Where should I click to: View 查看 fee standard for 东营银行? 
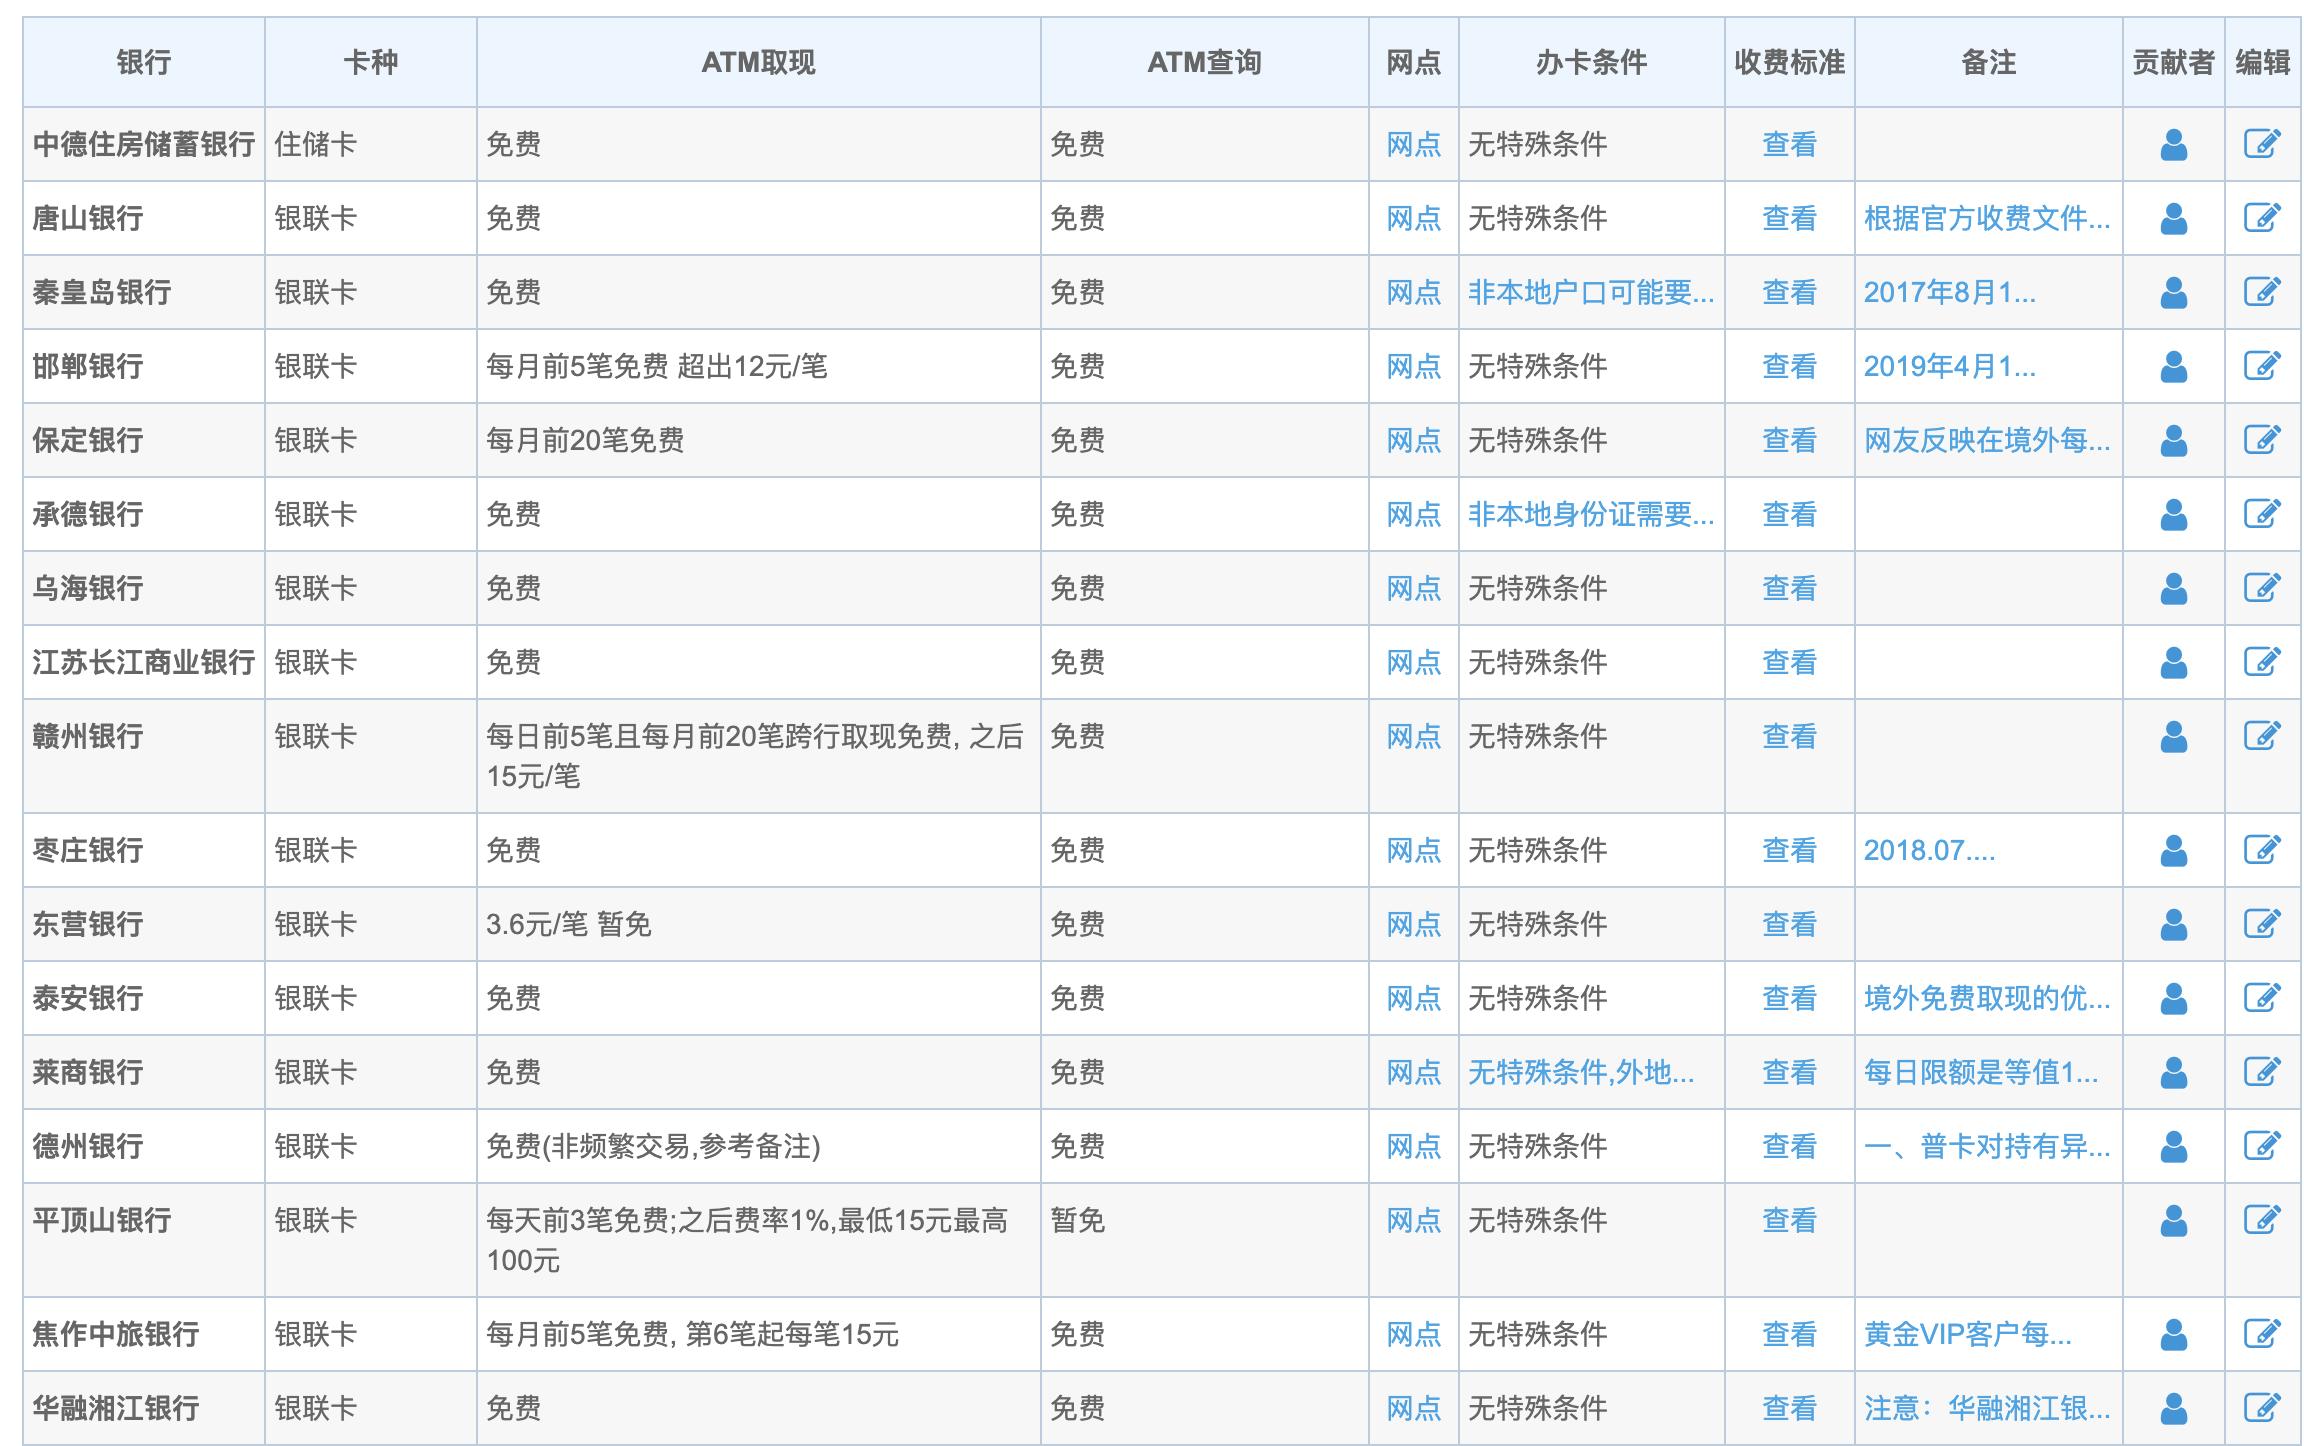pyautogui.click(x=1789, y=925)
